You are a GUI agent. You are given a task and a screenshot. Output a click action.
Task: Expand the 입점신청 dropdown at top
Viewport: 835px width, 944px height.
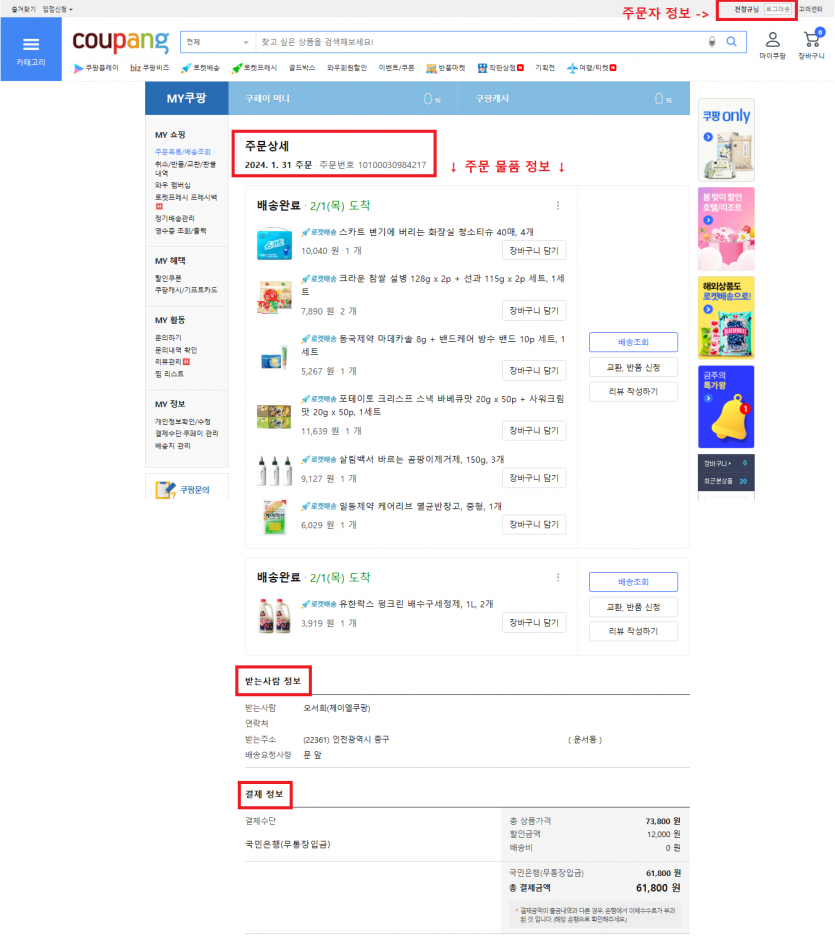[57, 9]
